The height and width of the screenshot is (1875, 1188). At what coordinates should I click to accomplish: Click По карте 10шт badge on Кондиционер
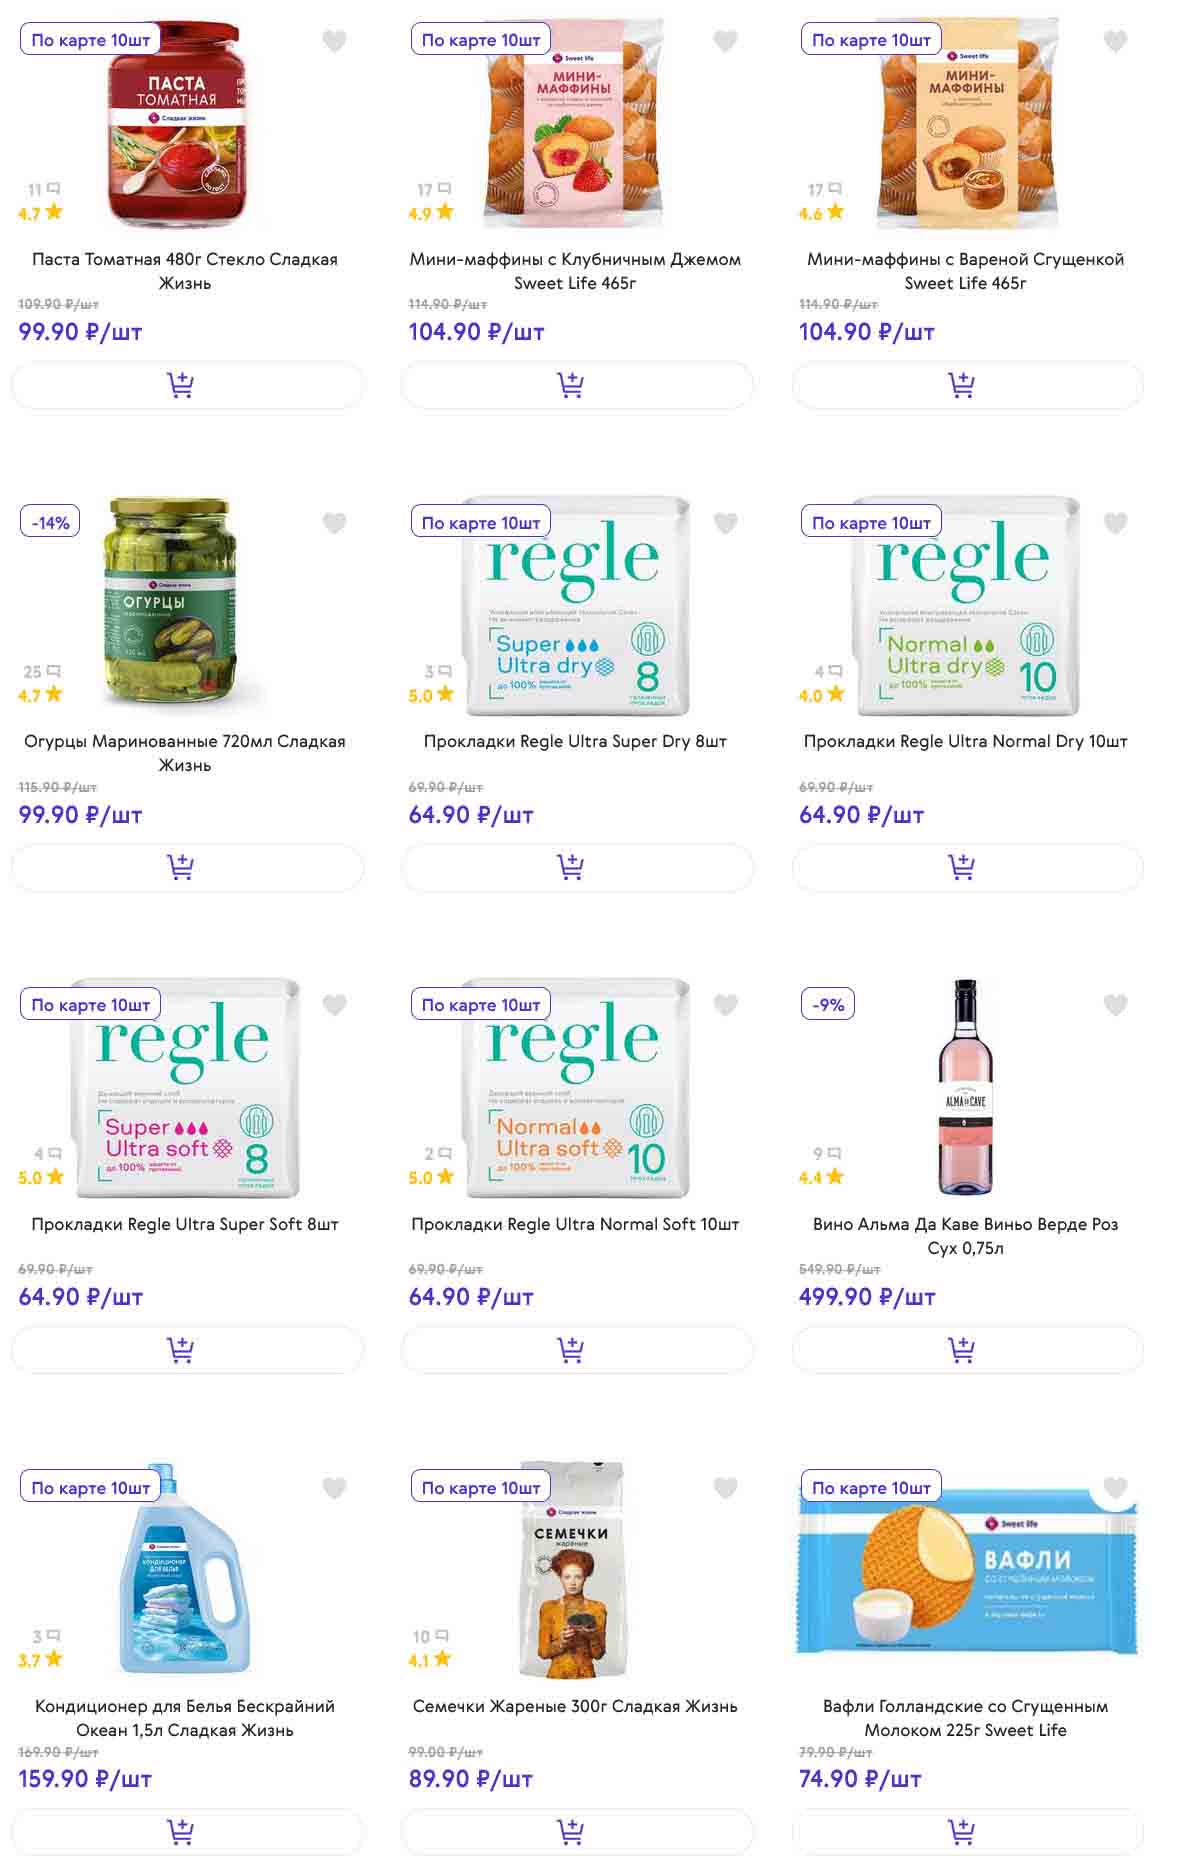point(90,1487)
